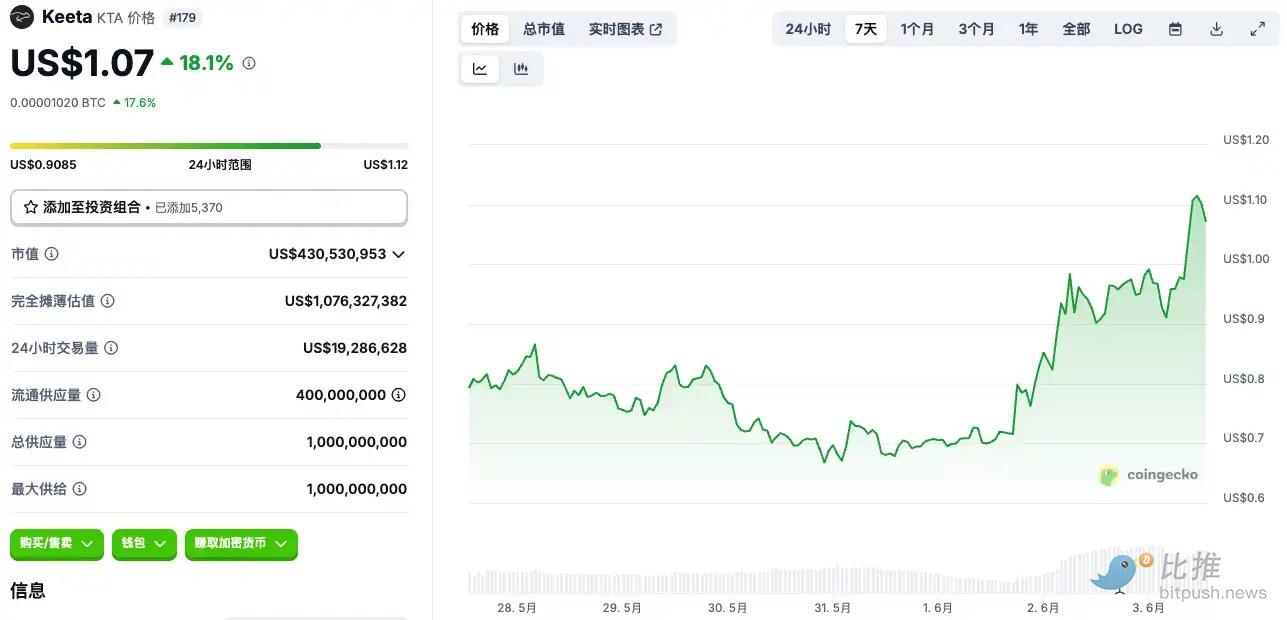Click info icon next to 市值
Viewport: 1287px width, 620px height.
(x=52, y=254)
